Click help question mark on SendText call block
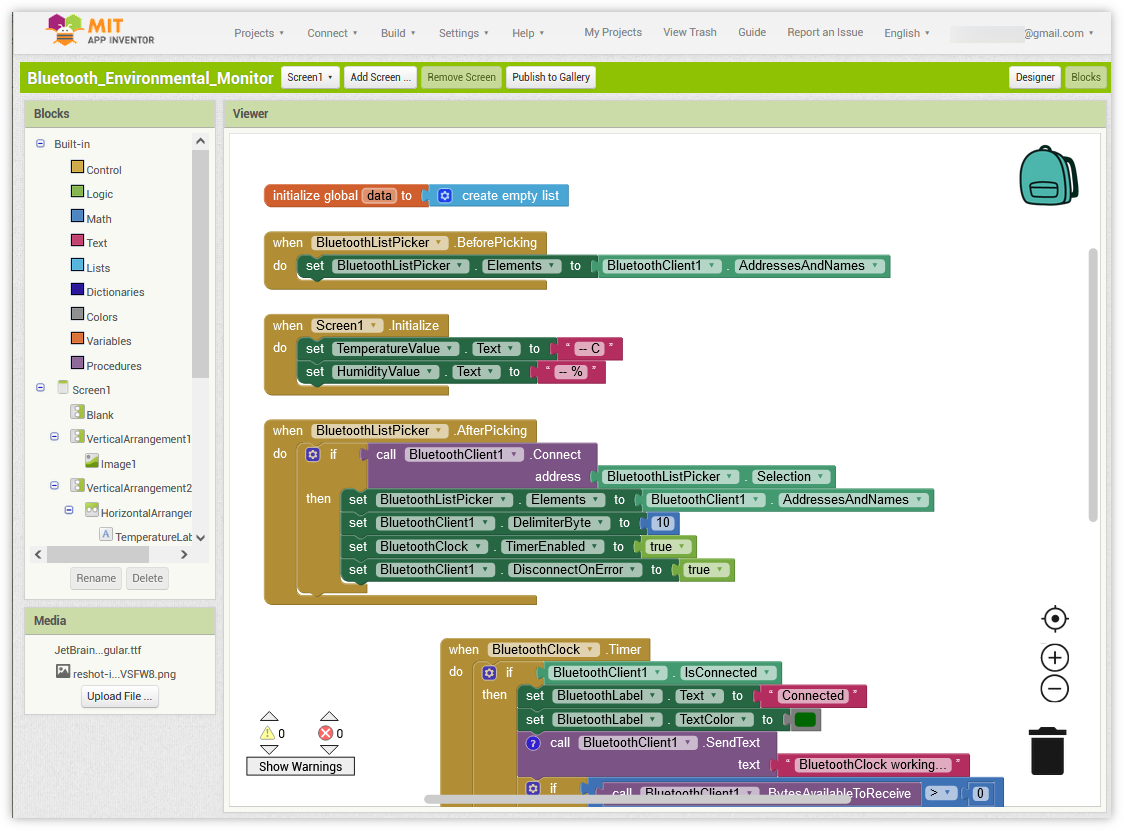Screen dimensions: 1124x831 (533, 743)
